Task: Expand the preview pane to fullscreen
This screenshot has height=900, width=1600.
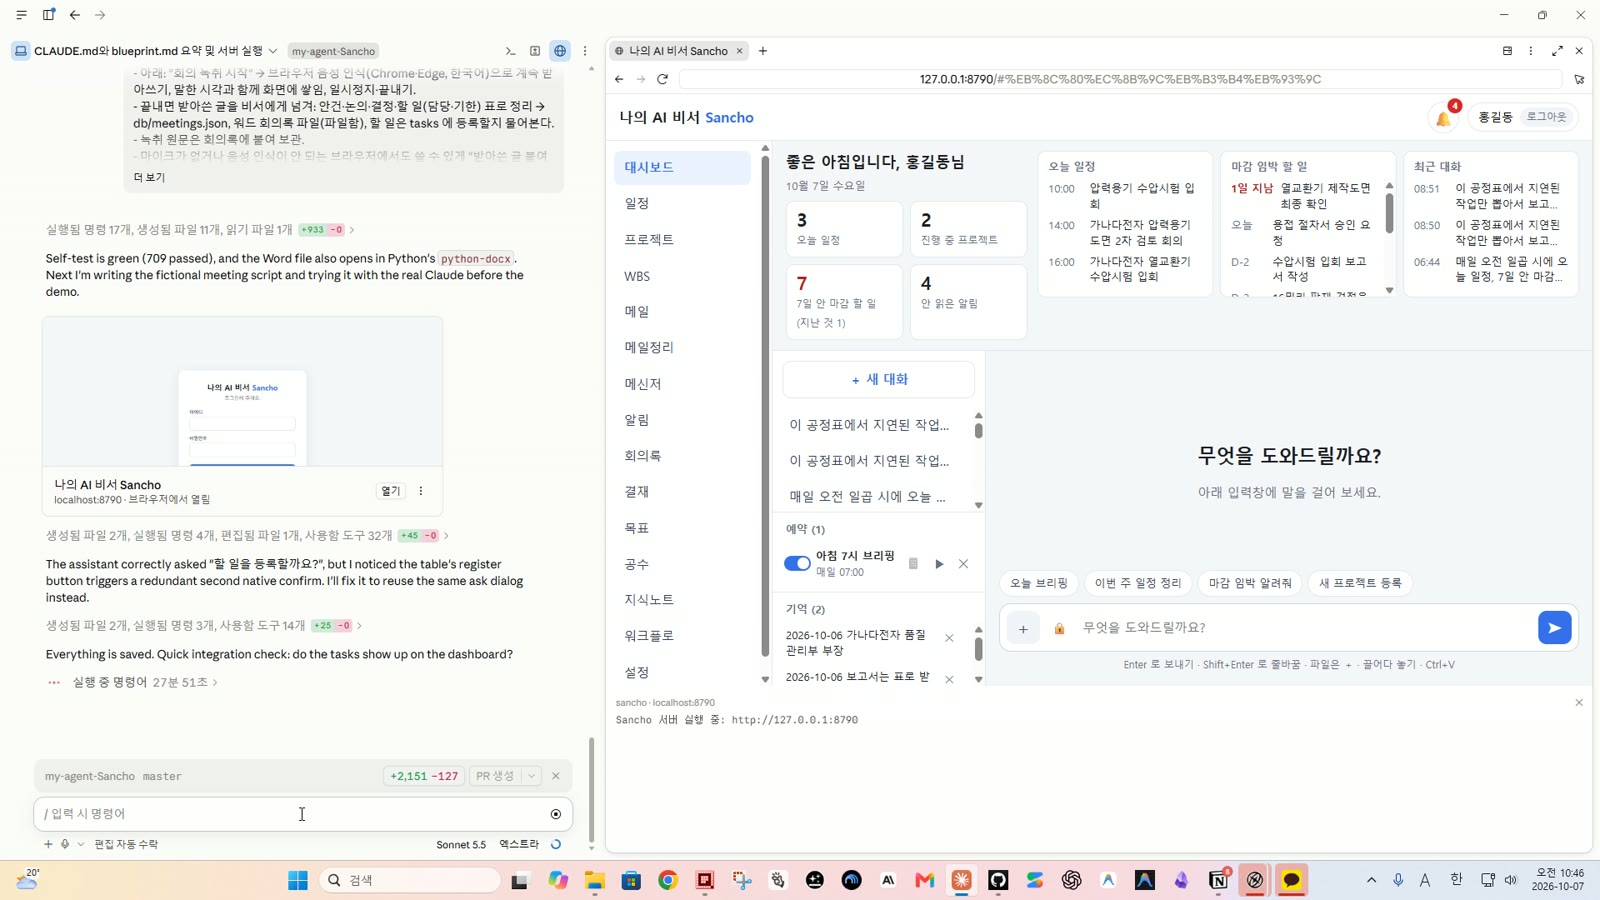Action: click(1557, 51)
